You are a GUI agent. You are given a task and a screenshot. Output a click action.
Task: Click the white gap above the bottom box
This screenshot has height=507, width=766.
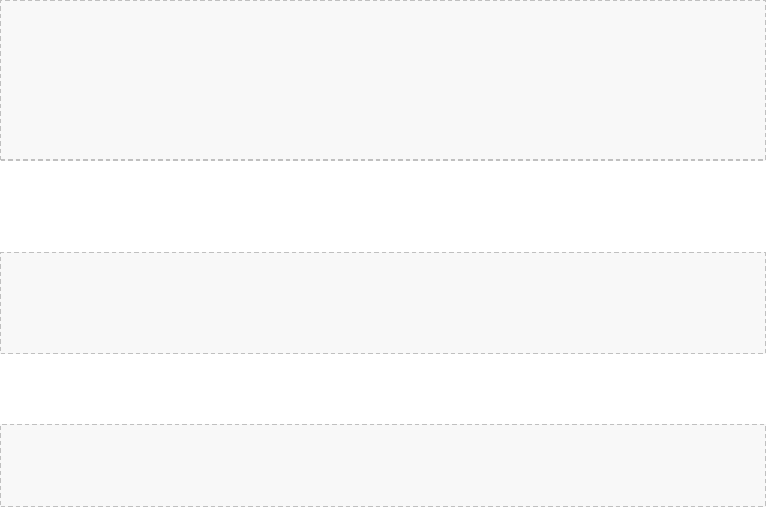tap(383, 389)
